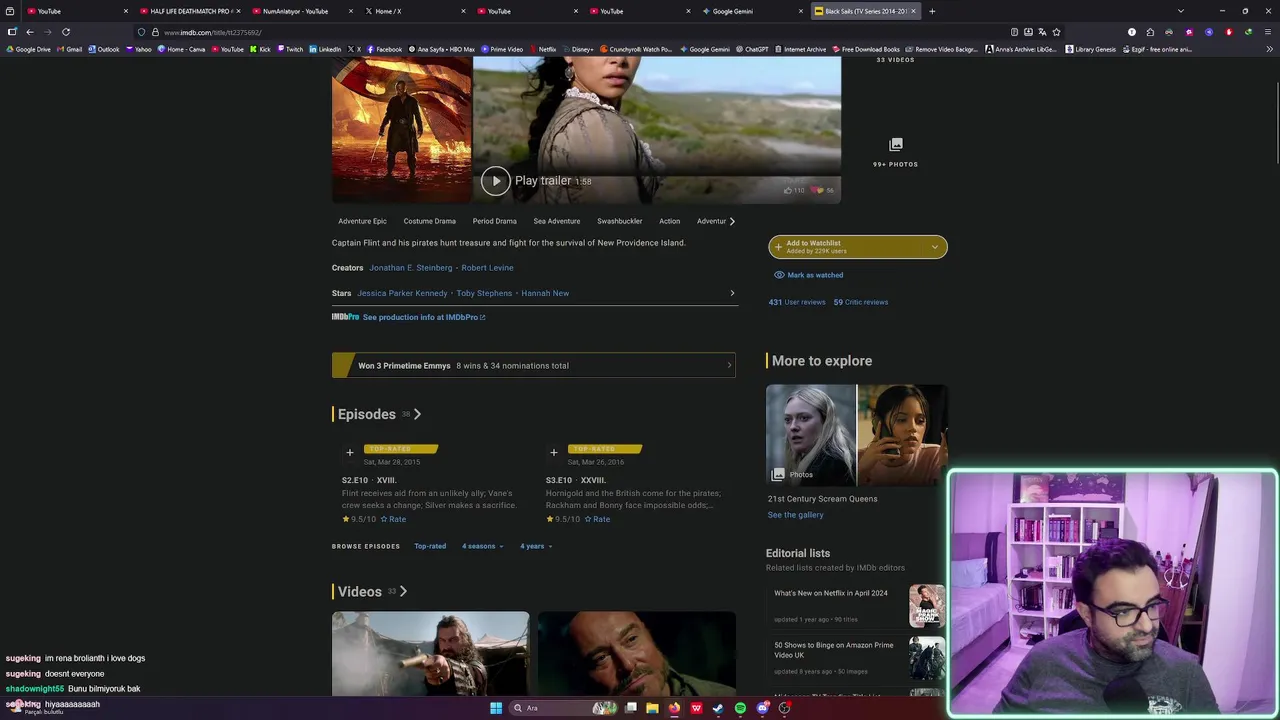This screenshot has height=720, width=1280.
Task: Select the Costume Drama genre chip
Action: pyautogui.click(x=430, y=221)
